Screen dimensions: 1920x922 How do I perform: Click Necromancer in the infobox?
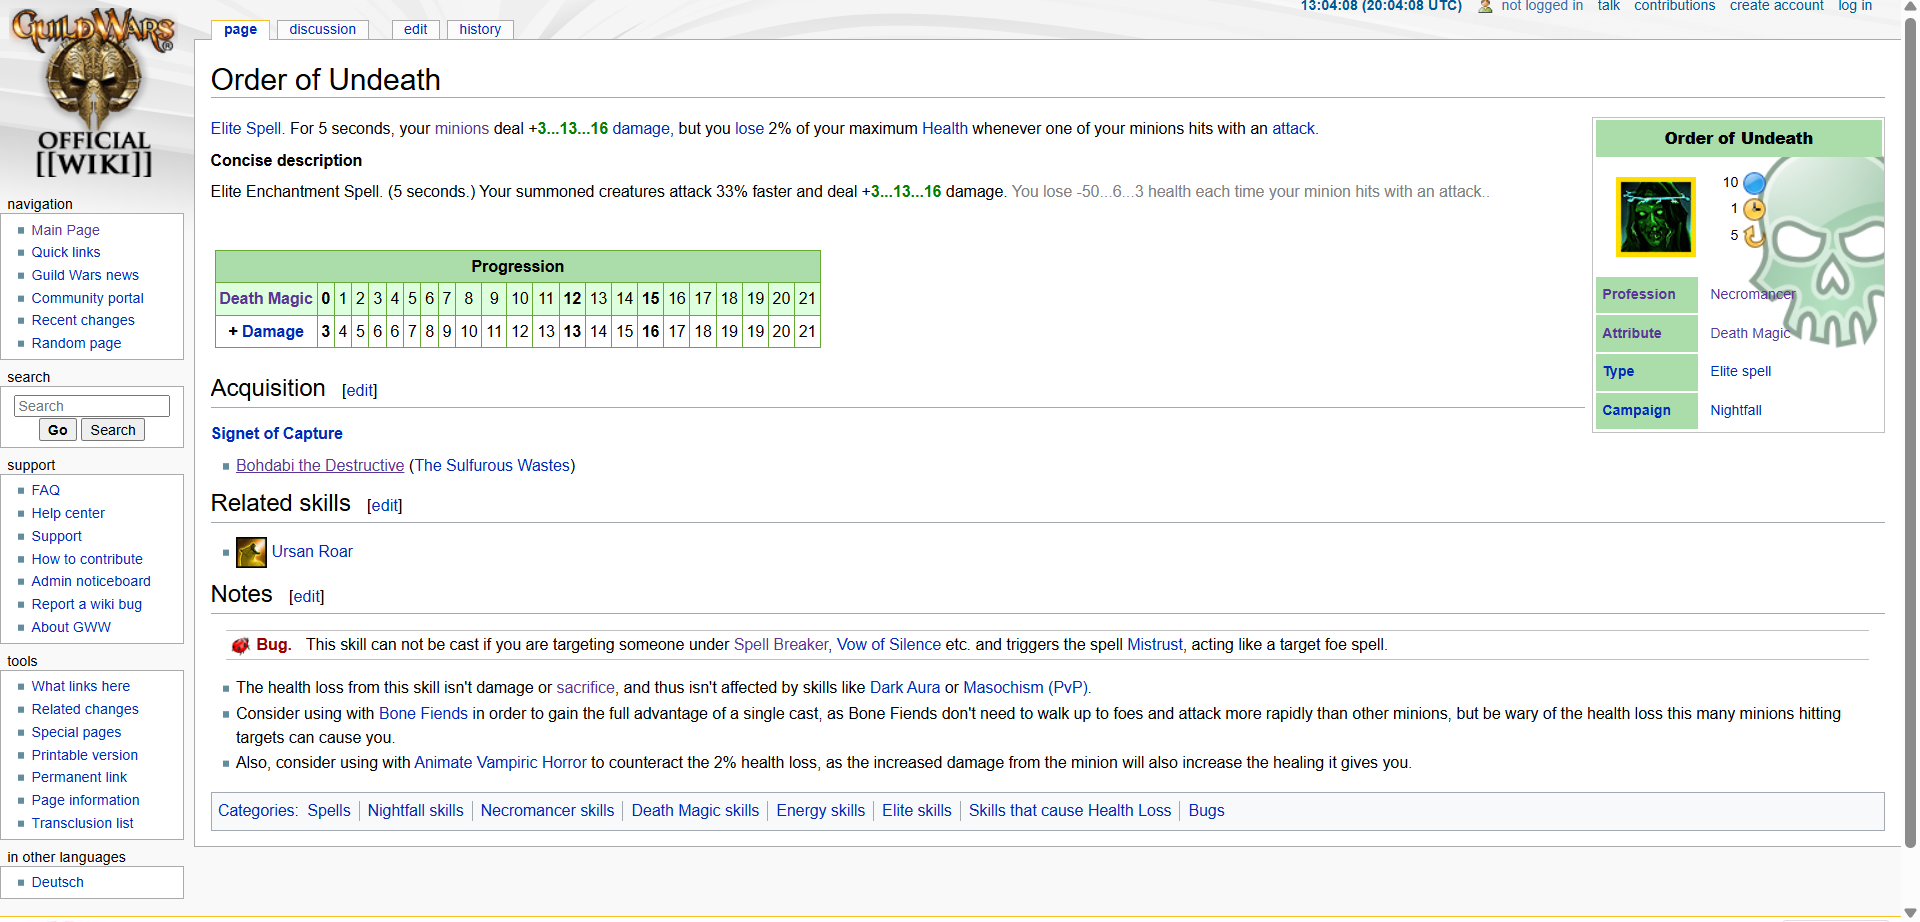coord(1752,294)
